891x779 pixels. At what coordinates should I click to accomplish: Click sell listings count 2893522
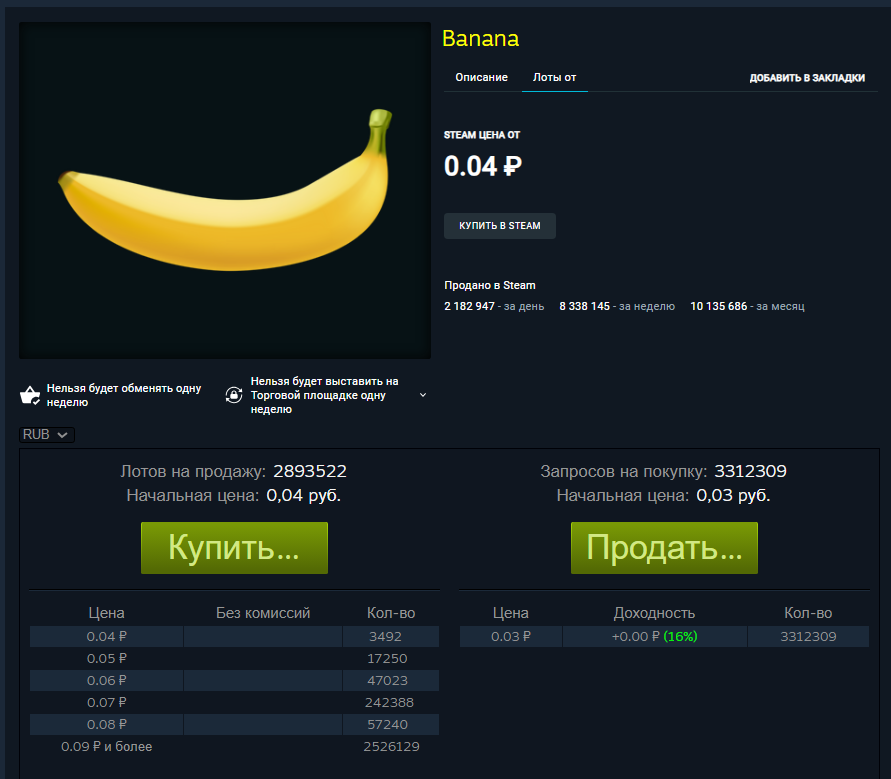[310, 472]
